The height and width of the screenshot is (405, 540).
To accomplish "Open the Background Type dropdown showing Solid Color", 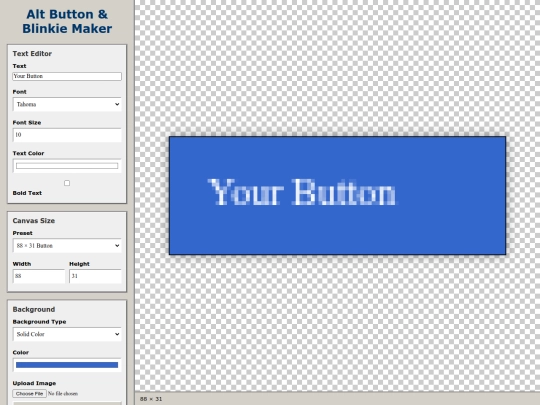I will pos(67,334).
